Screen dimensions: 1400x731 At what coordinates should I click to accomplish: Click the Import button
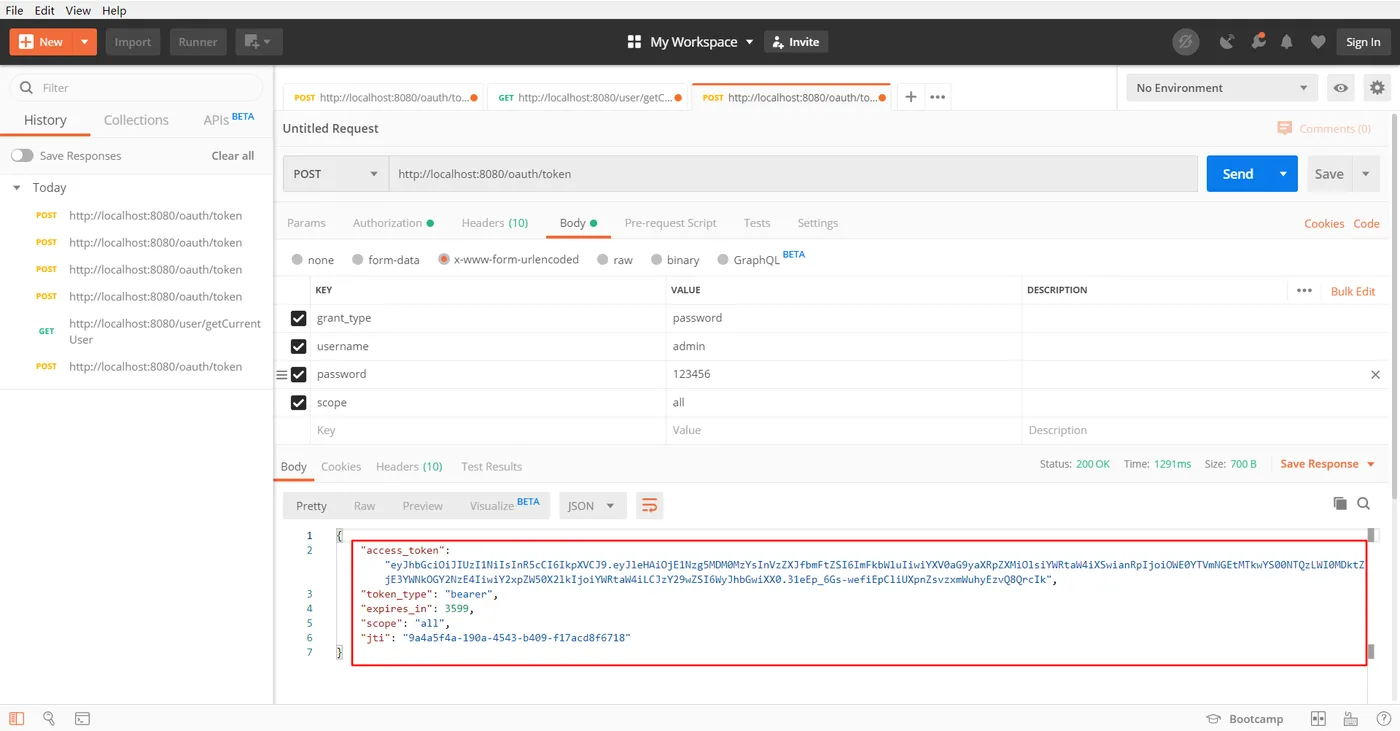click(133, 42)
